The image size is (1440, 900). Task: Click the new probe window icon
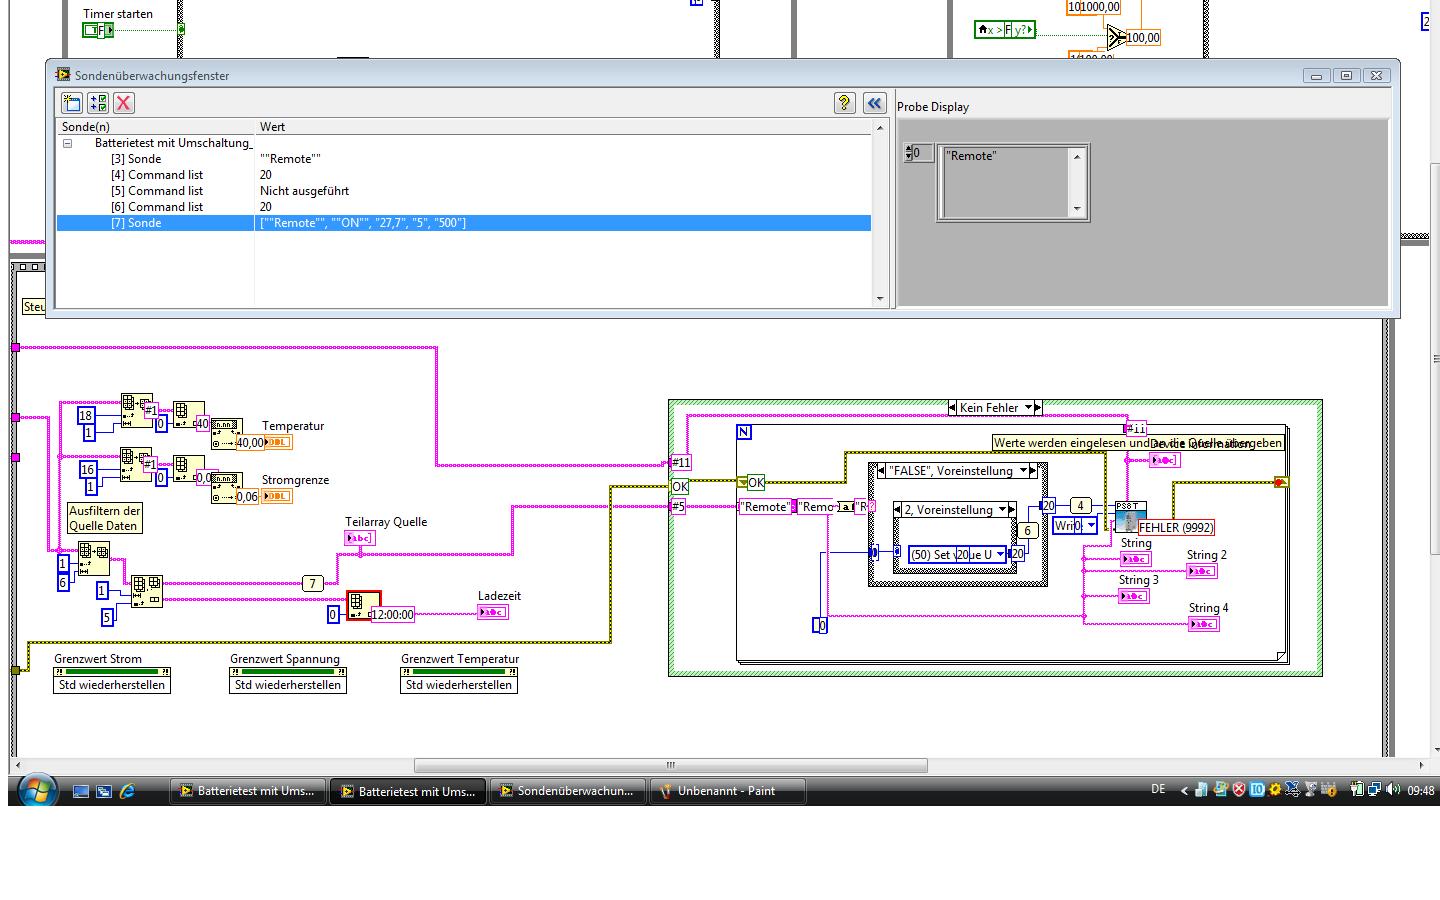[x=72, y=103]
